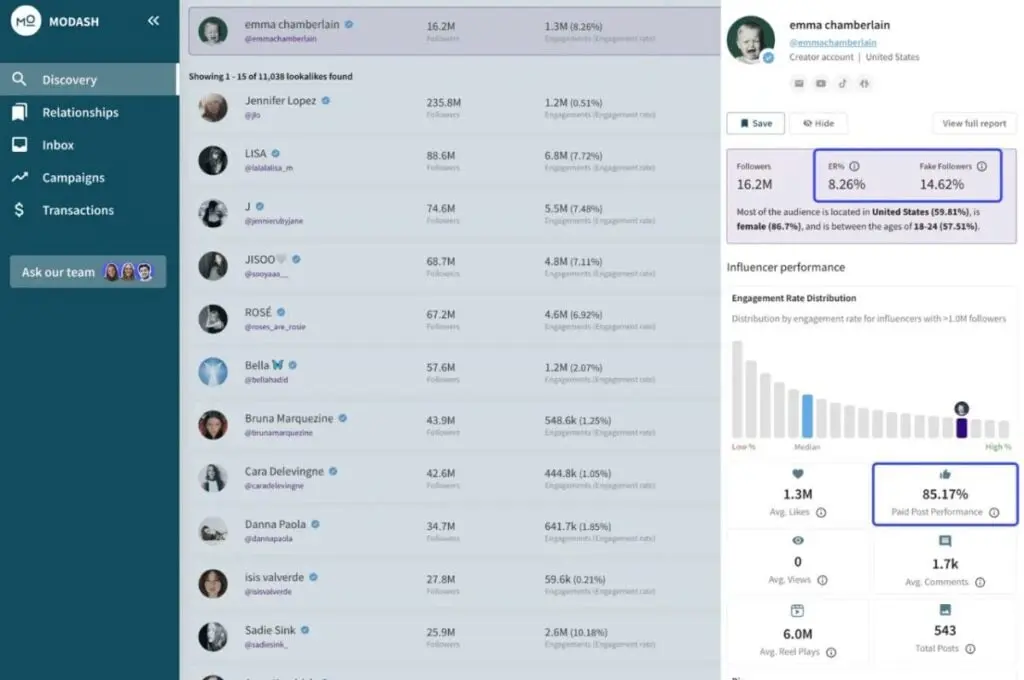Open Bruna Marquezine's row
Viewport: 1024px width, 680px height.
(x=455, y=425)
